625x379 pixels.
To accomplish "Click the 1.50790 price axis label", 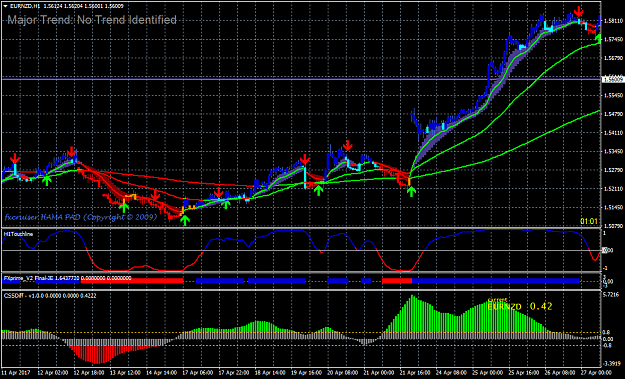I will click(x=613, y=226).
